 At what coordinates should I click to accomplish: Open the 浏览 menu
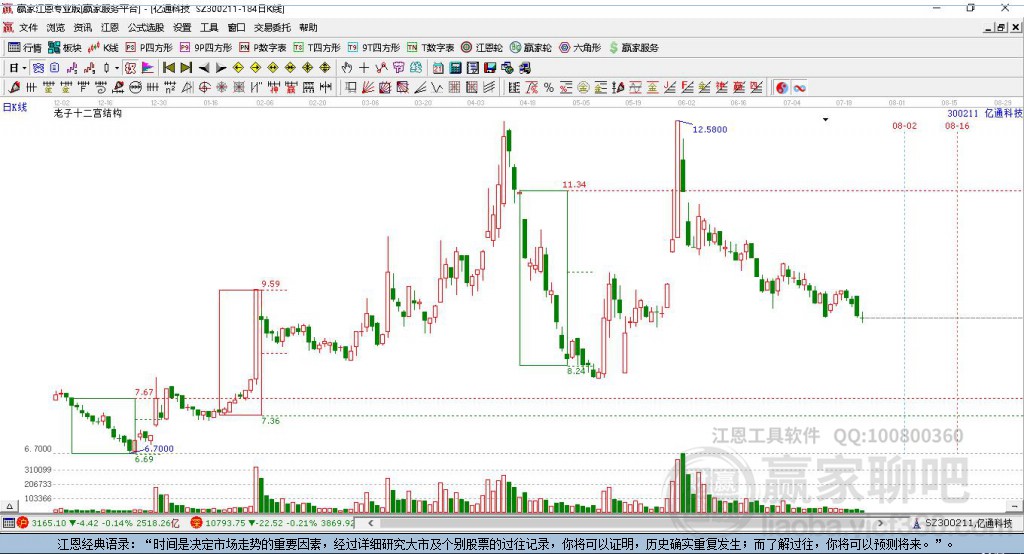(x=56, y=27)
